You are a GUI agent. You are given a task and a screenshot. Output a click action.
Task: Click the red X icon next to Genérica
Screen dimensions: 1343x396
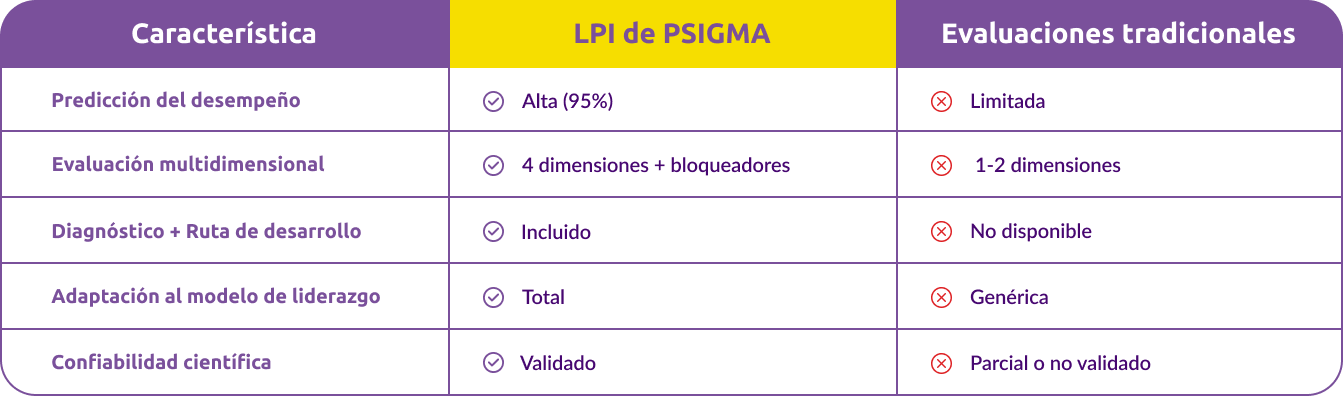tap(941, 297)
